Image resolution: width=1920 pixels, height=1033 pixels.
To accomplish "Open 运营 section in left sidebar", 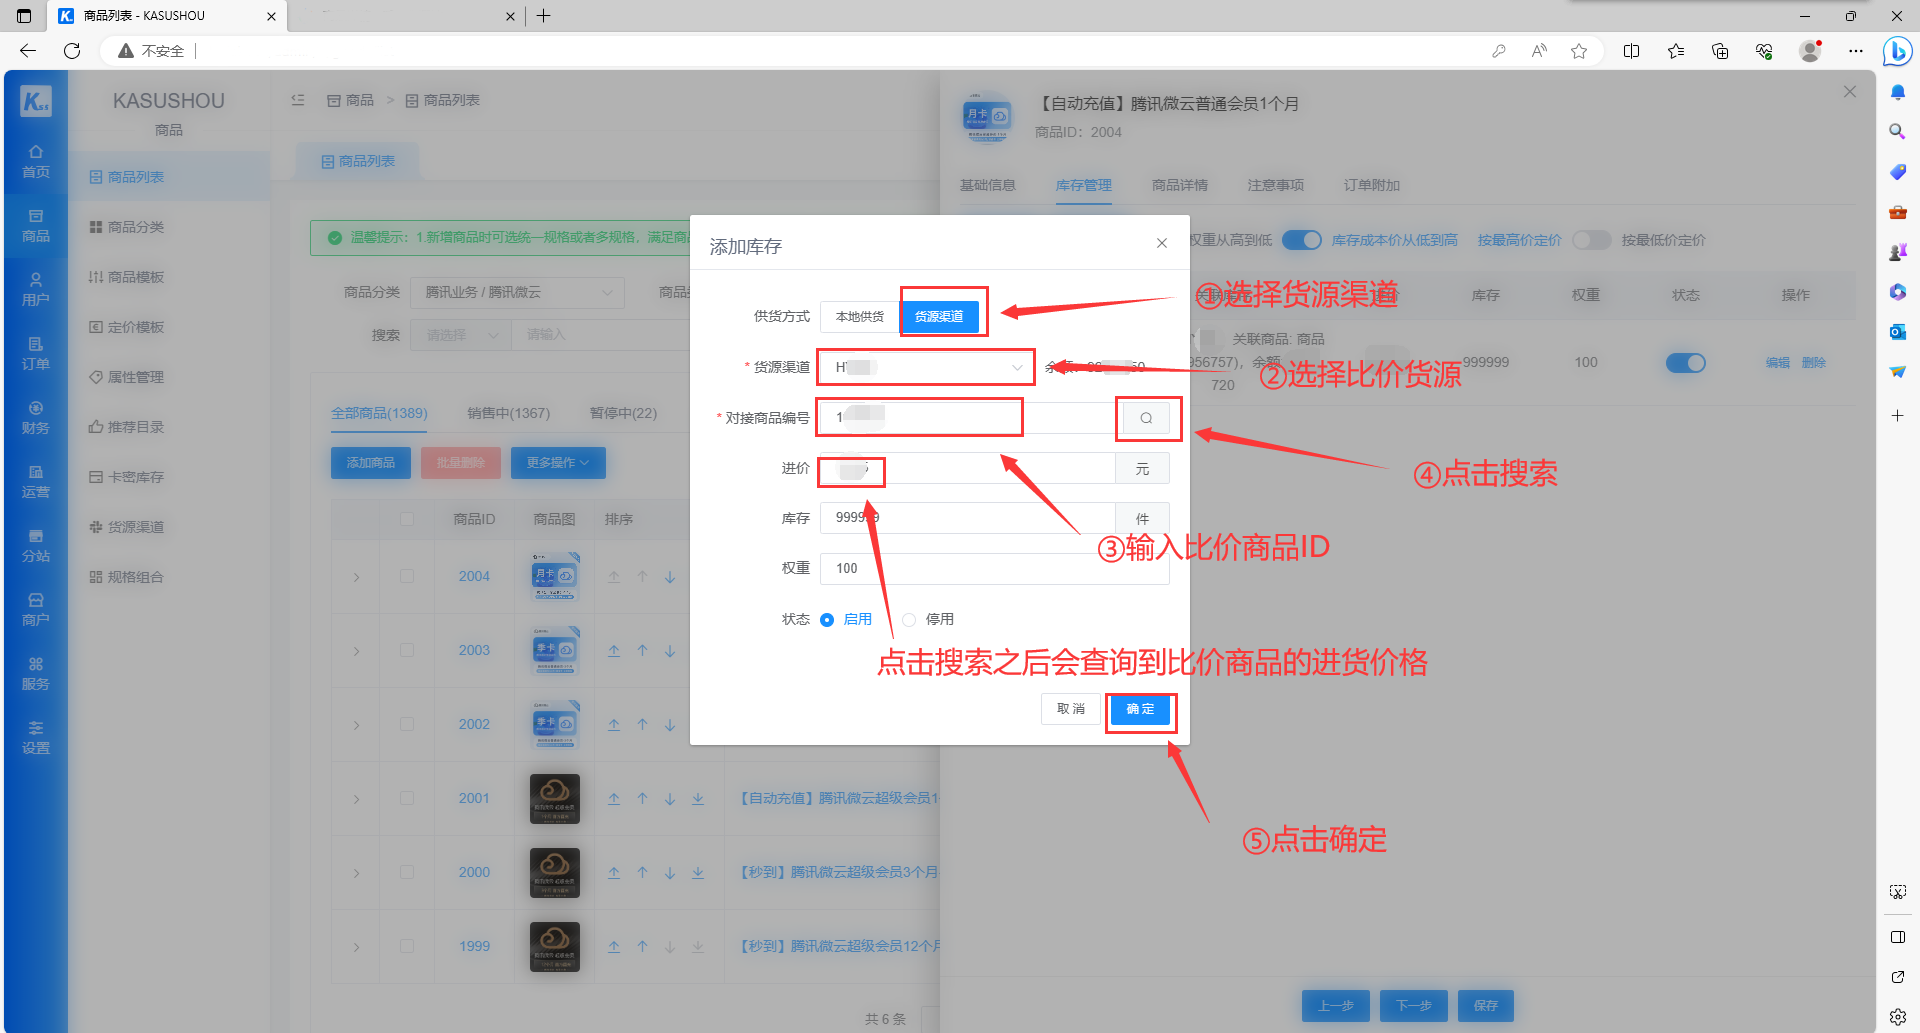I will (36, 482).
